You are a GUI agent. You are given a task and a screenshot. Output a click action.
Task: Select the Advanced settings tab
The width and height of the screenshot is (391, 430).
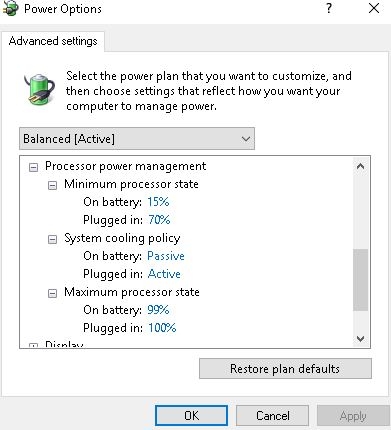[x=53, y=41]
